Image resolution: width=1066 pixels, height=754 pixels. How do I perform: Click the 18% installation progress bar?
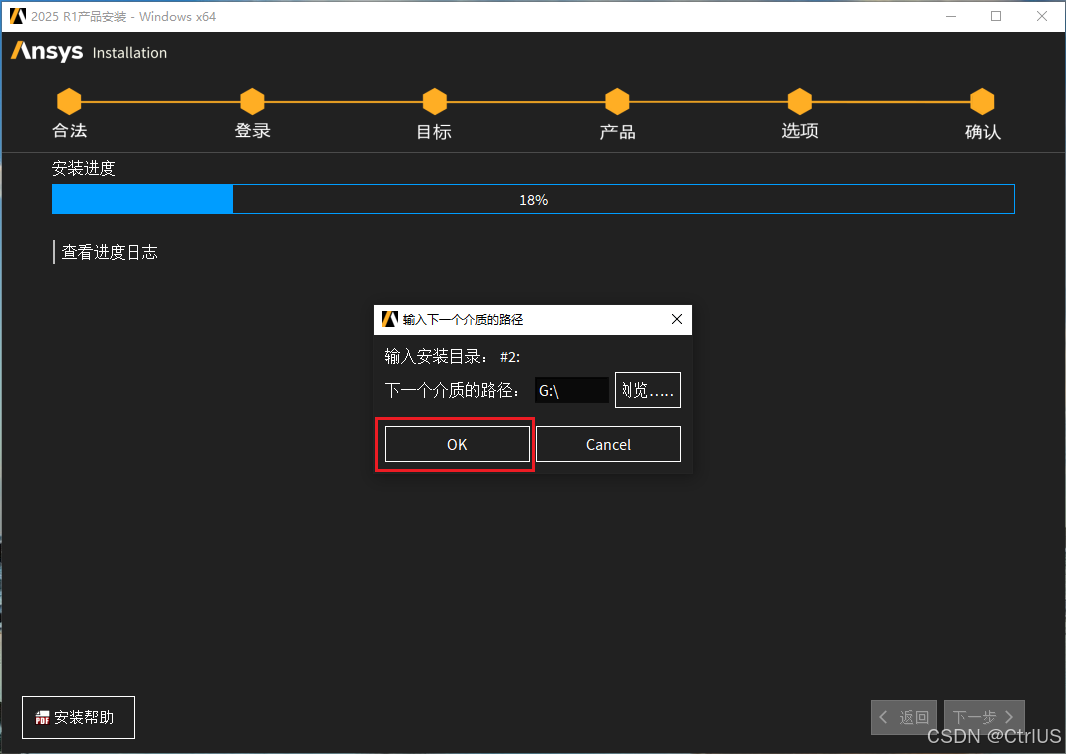pos(533,199)
